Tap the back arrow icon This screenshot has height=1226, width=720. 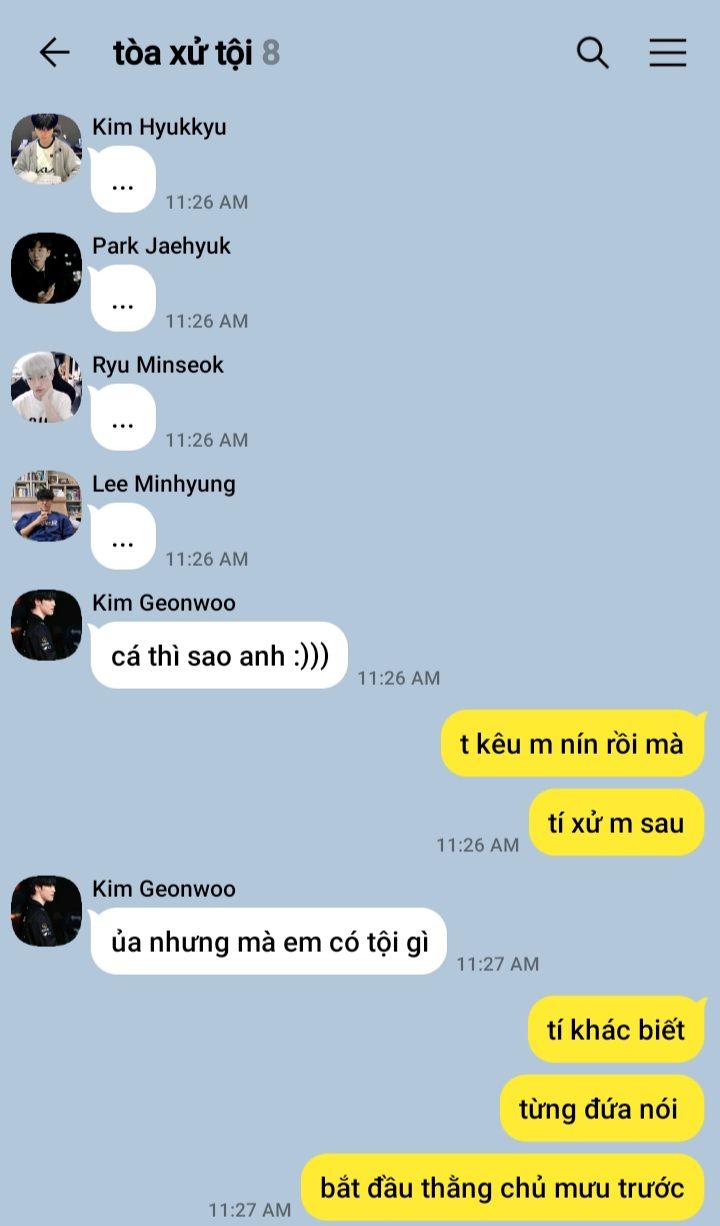coord(54,52)
